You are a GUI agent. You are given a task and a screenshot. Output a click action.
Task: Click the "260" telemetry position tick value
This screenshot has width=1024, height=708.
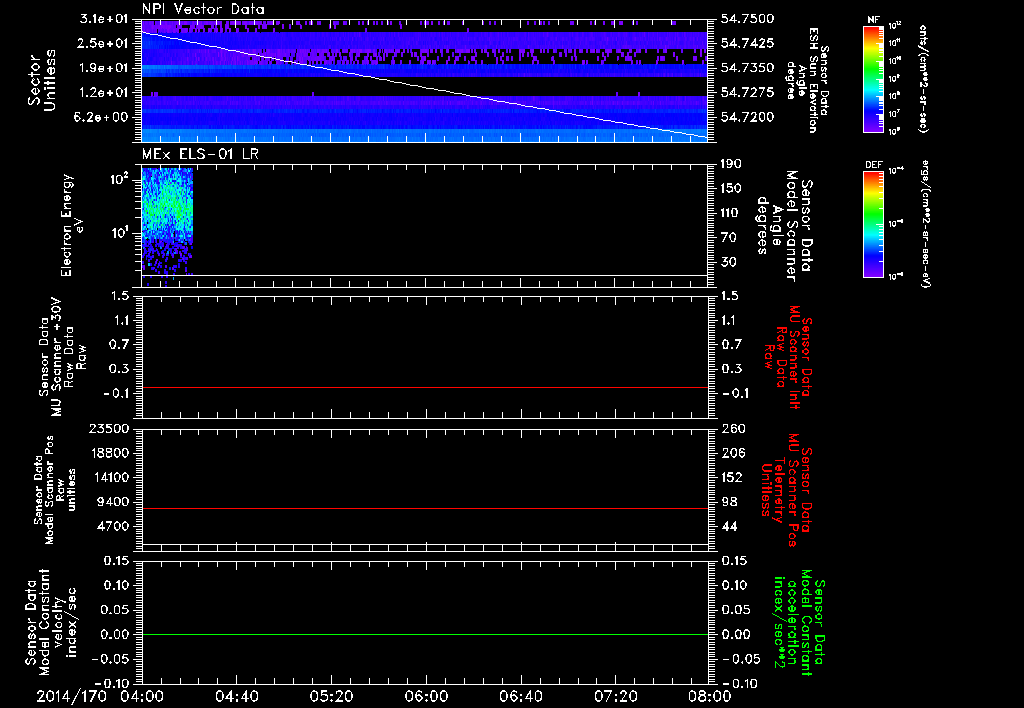tap(733, 428)
